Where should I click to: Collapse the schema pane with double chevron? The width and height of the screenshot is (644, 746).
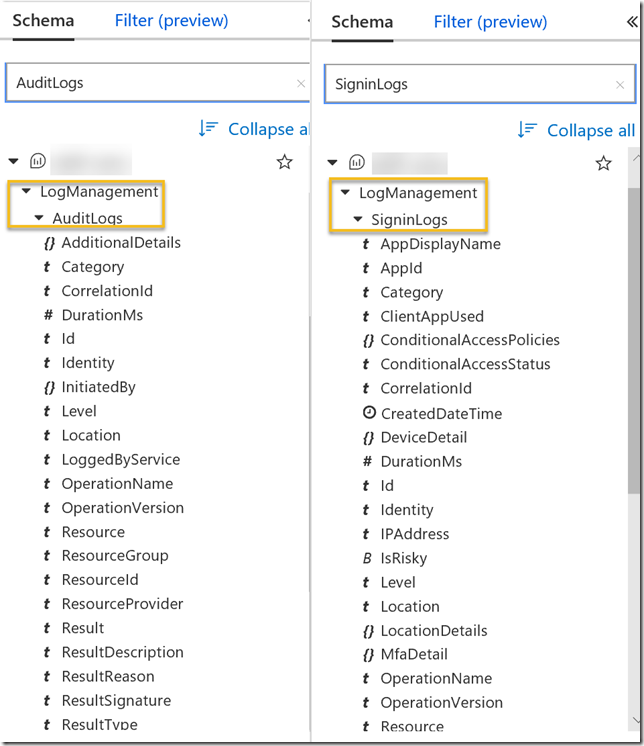(632, 22)
